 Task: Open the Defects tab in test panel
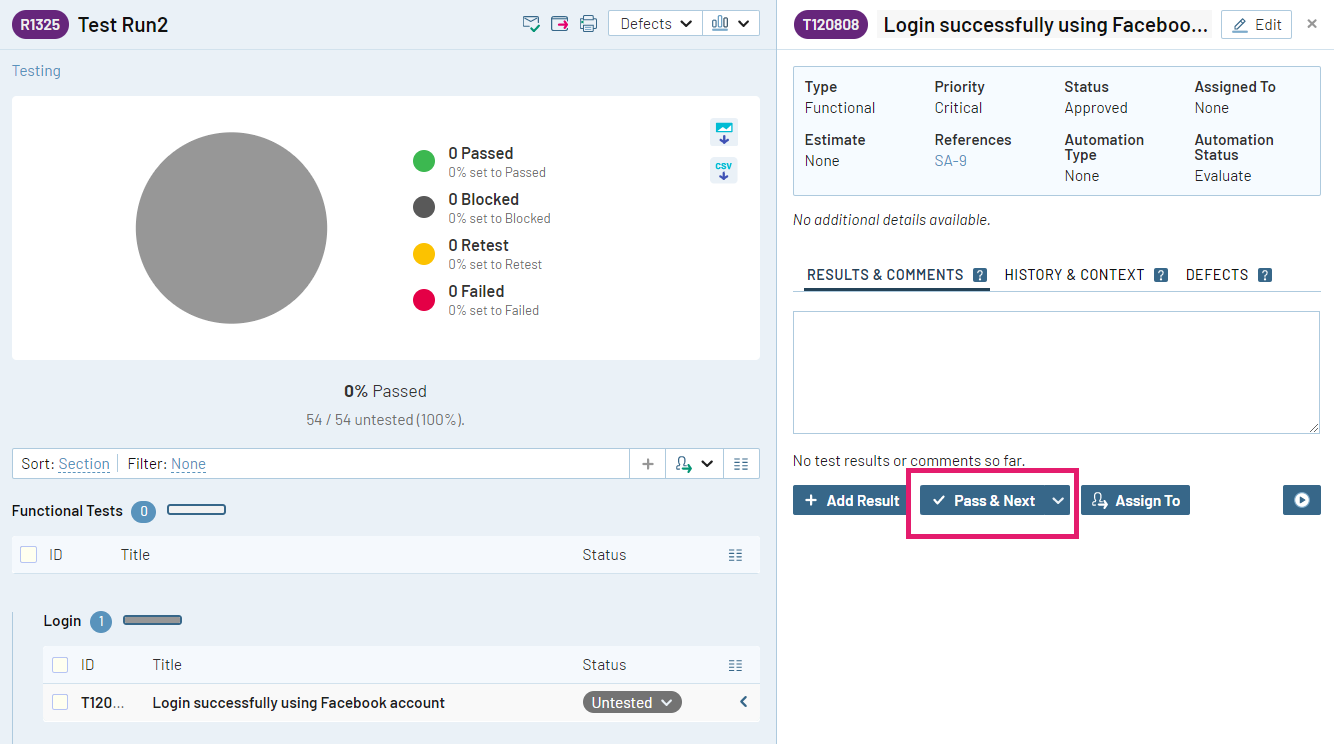[x=1216, y=275]
